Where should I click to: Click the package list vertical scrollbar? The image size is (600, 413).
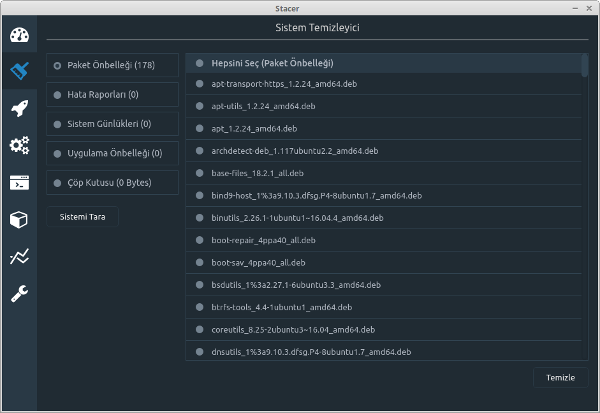[x=585, y=207]
